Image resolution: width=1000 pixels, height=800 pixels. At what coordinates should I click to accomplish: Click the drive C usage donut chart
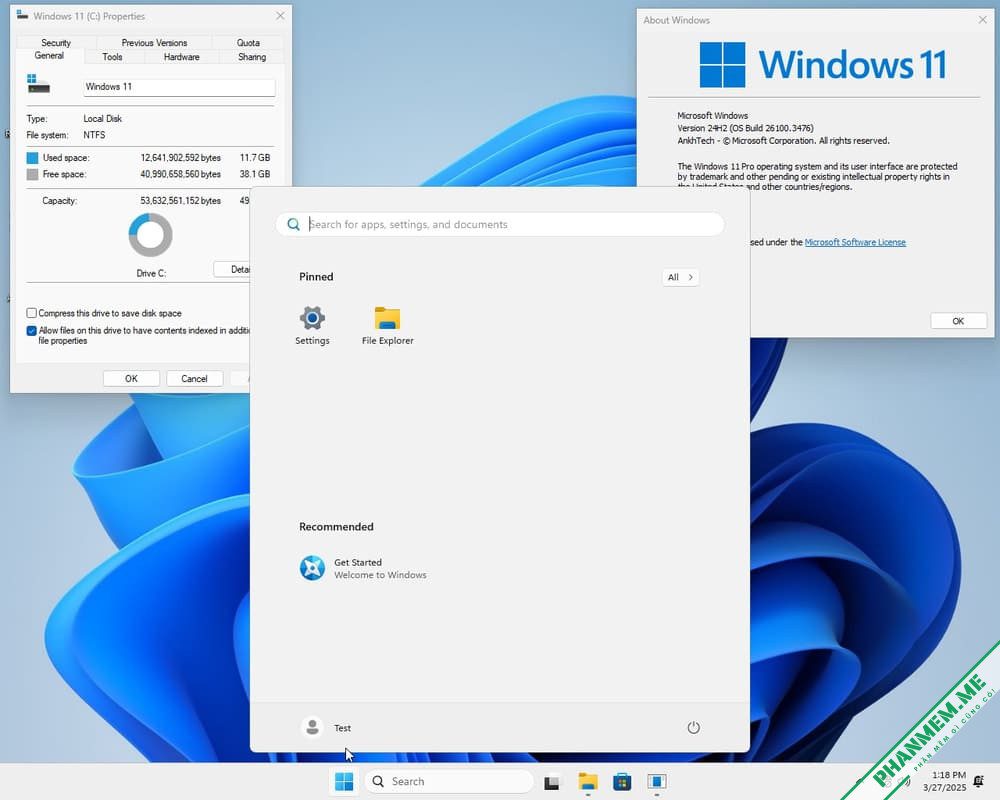coord(151,235)
